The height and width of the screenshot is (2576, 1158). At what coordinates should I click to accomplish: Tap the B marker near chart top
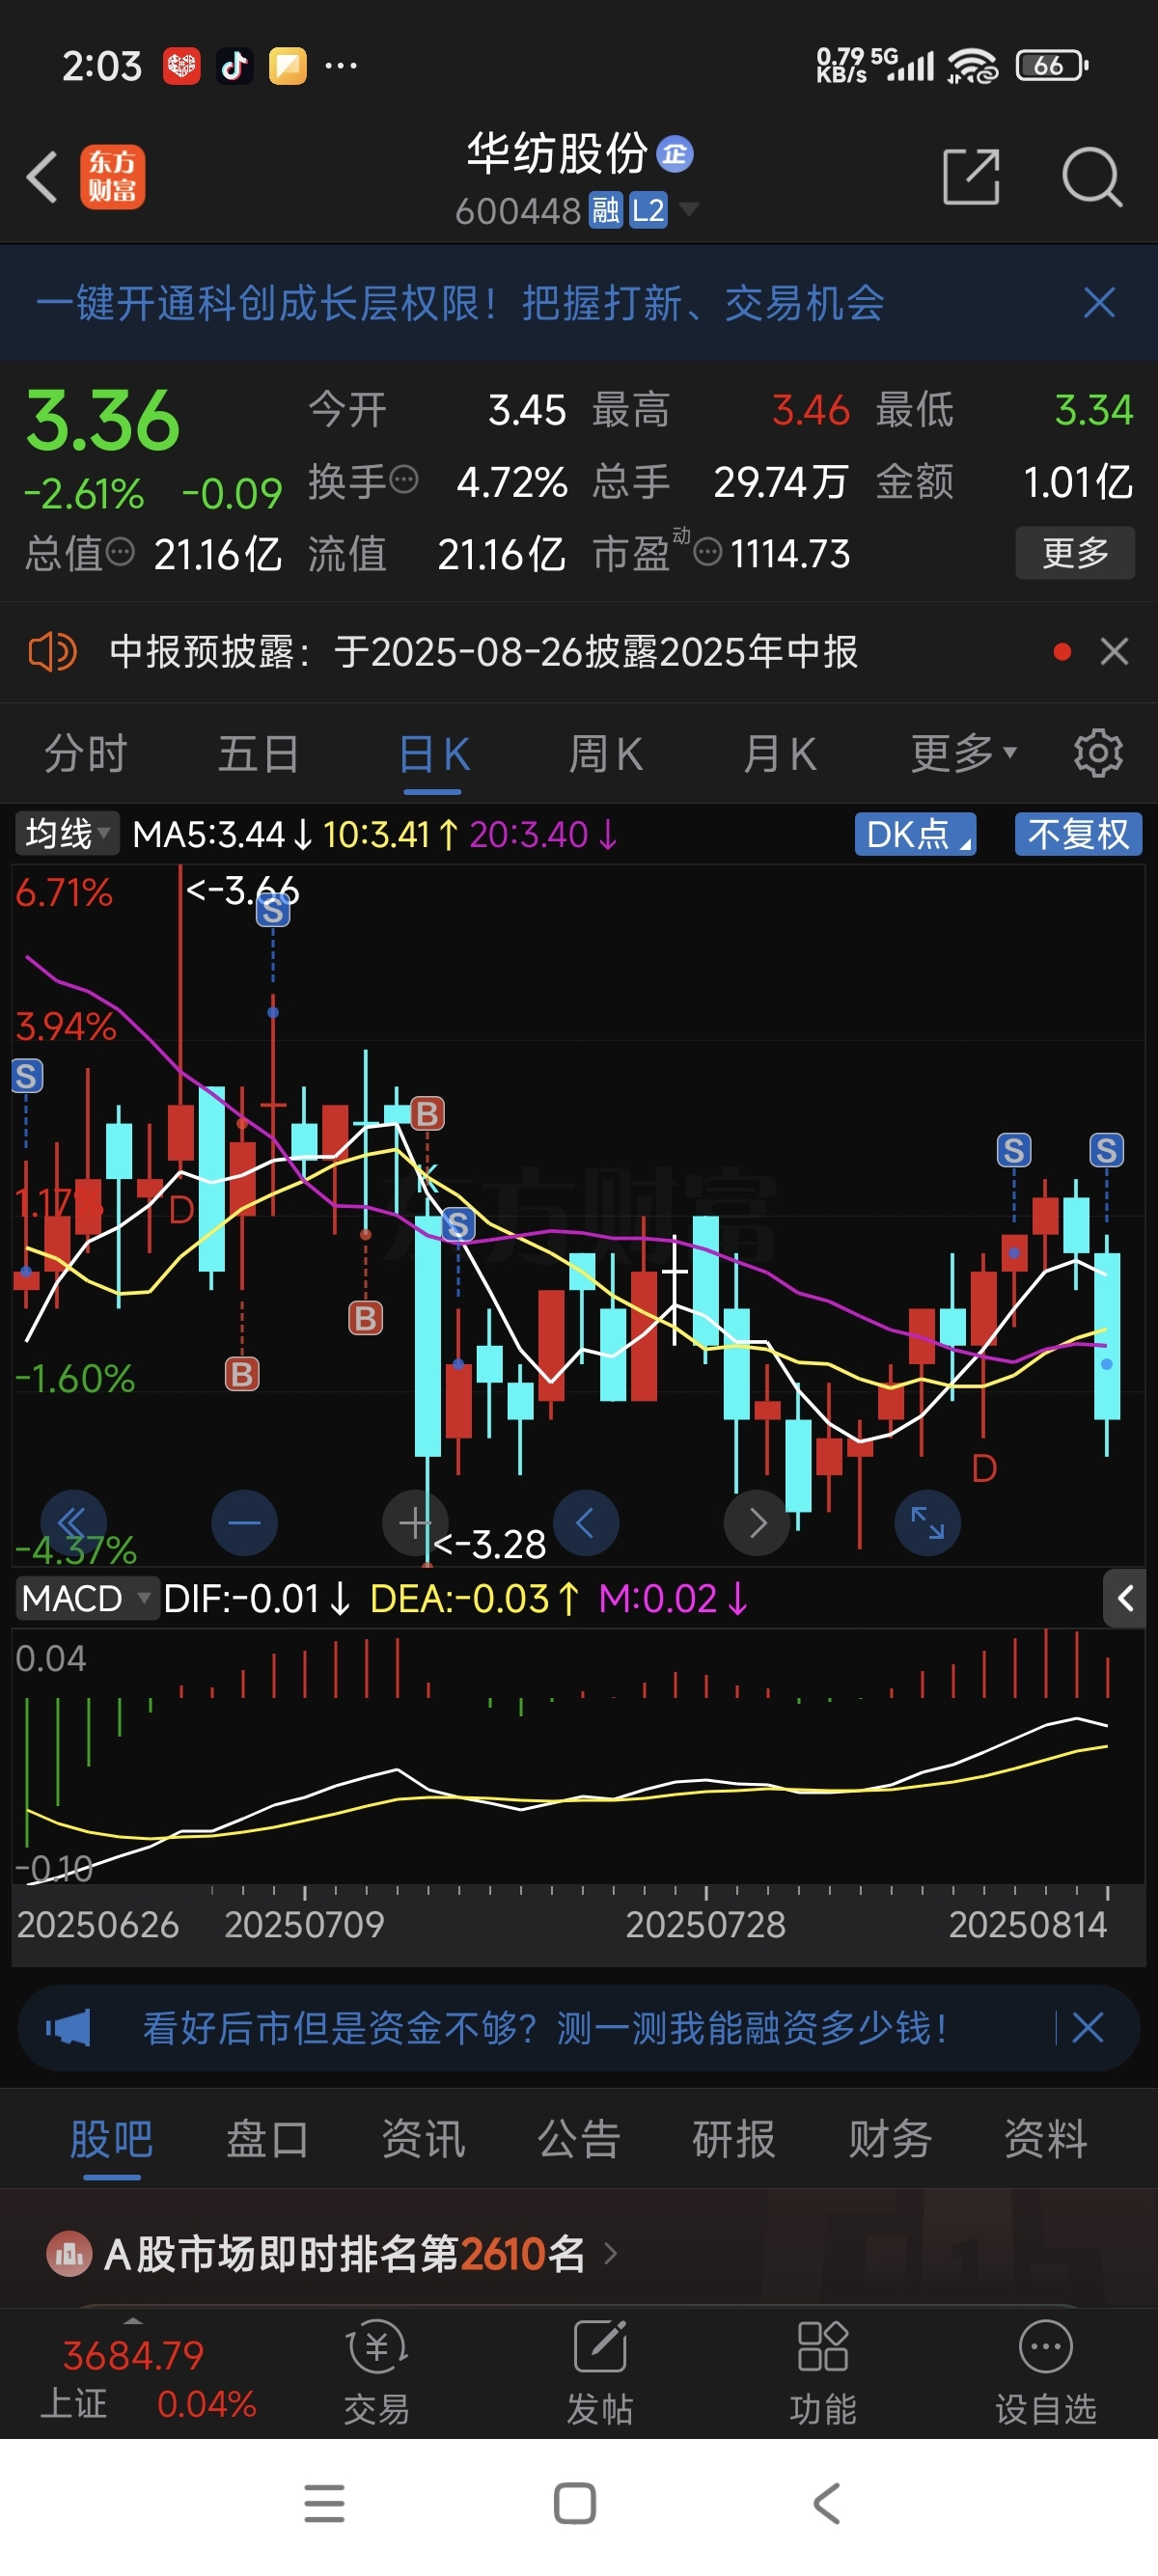427,1113
